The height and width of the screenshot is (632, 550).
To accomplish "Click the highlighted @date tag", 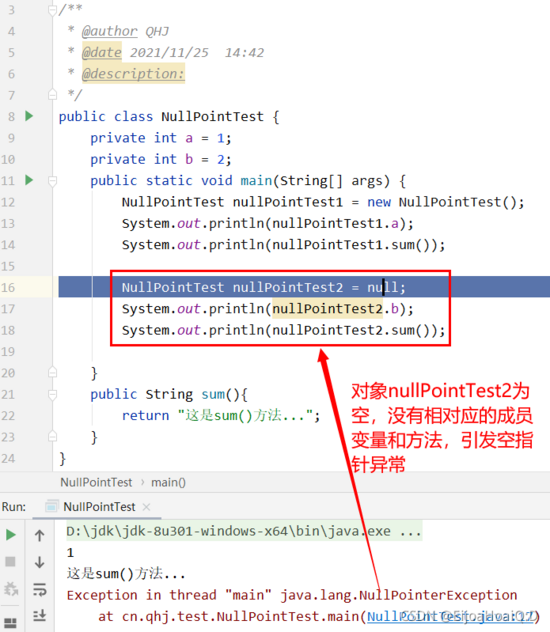I will [x=102, y=52].
